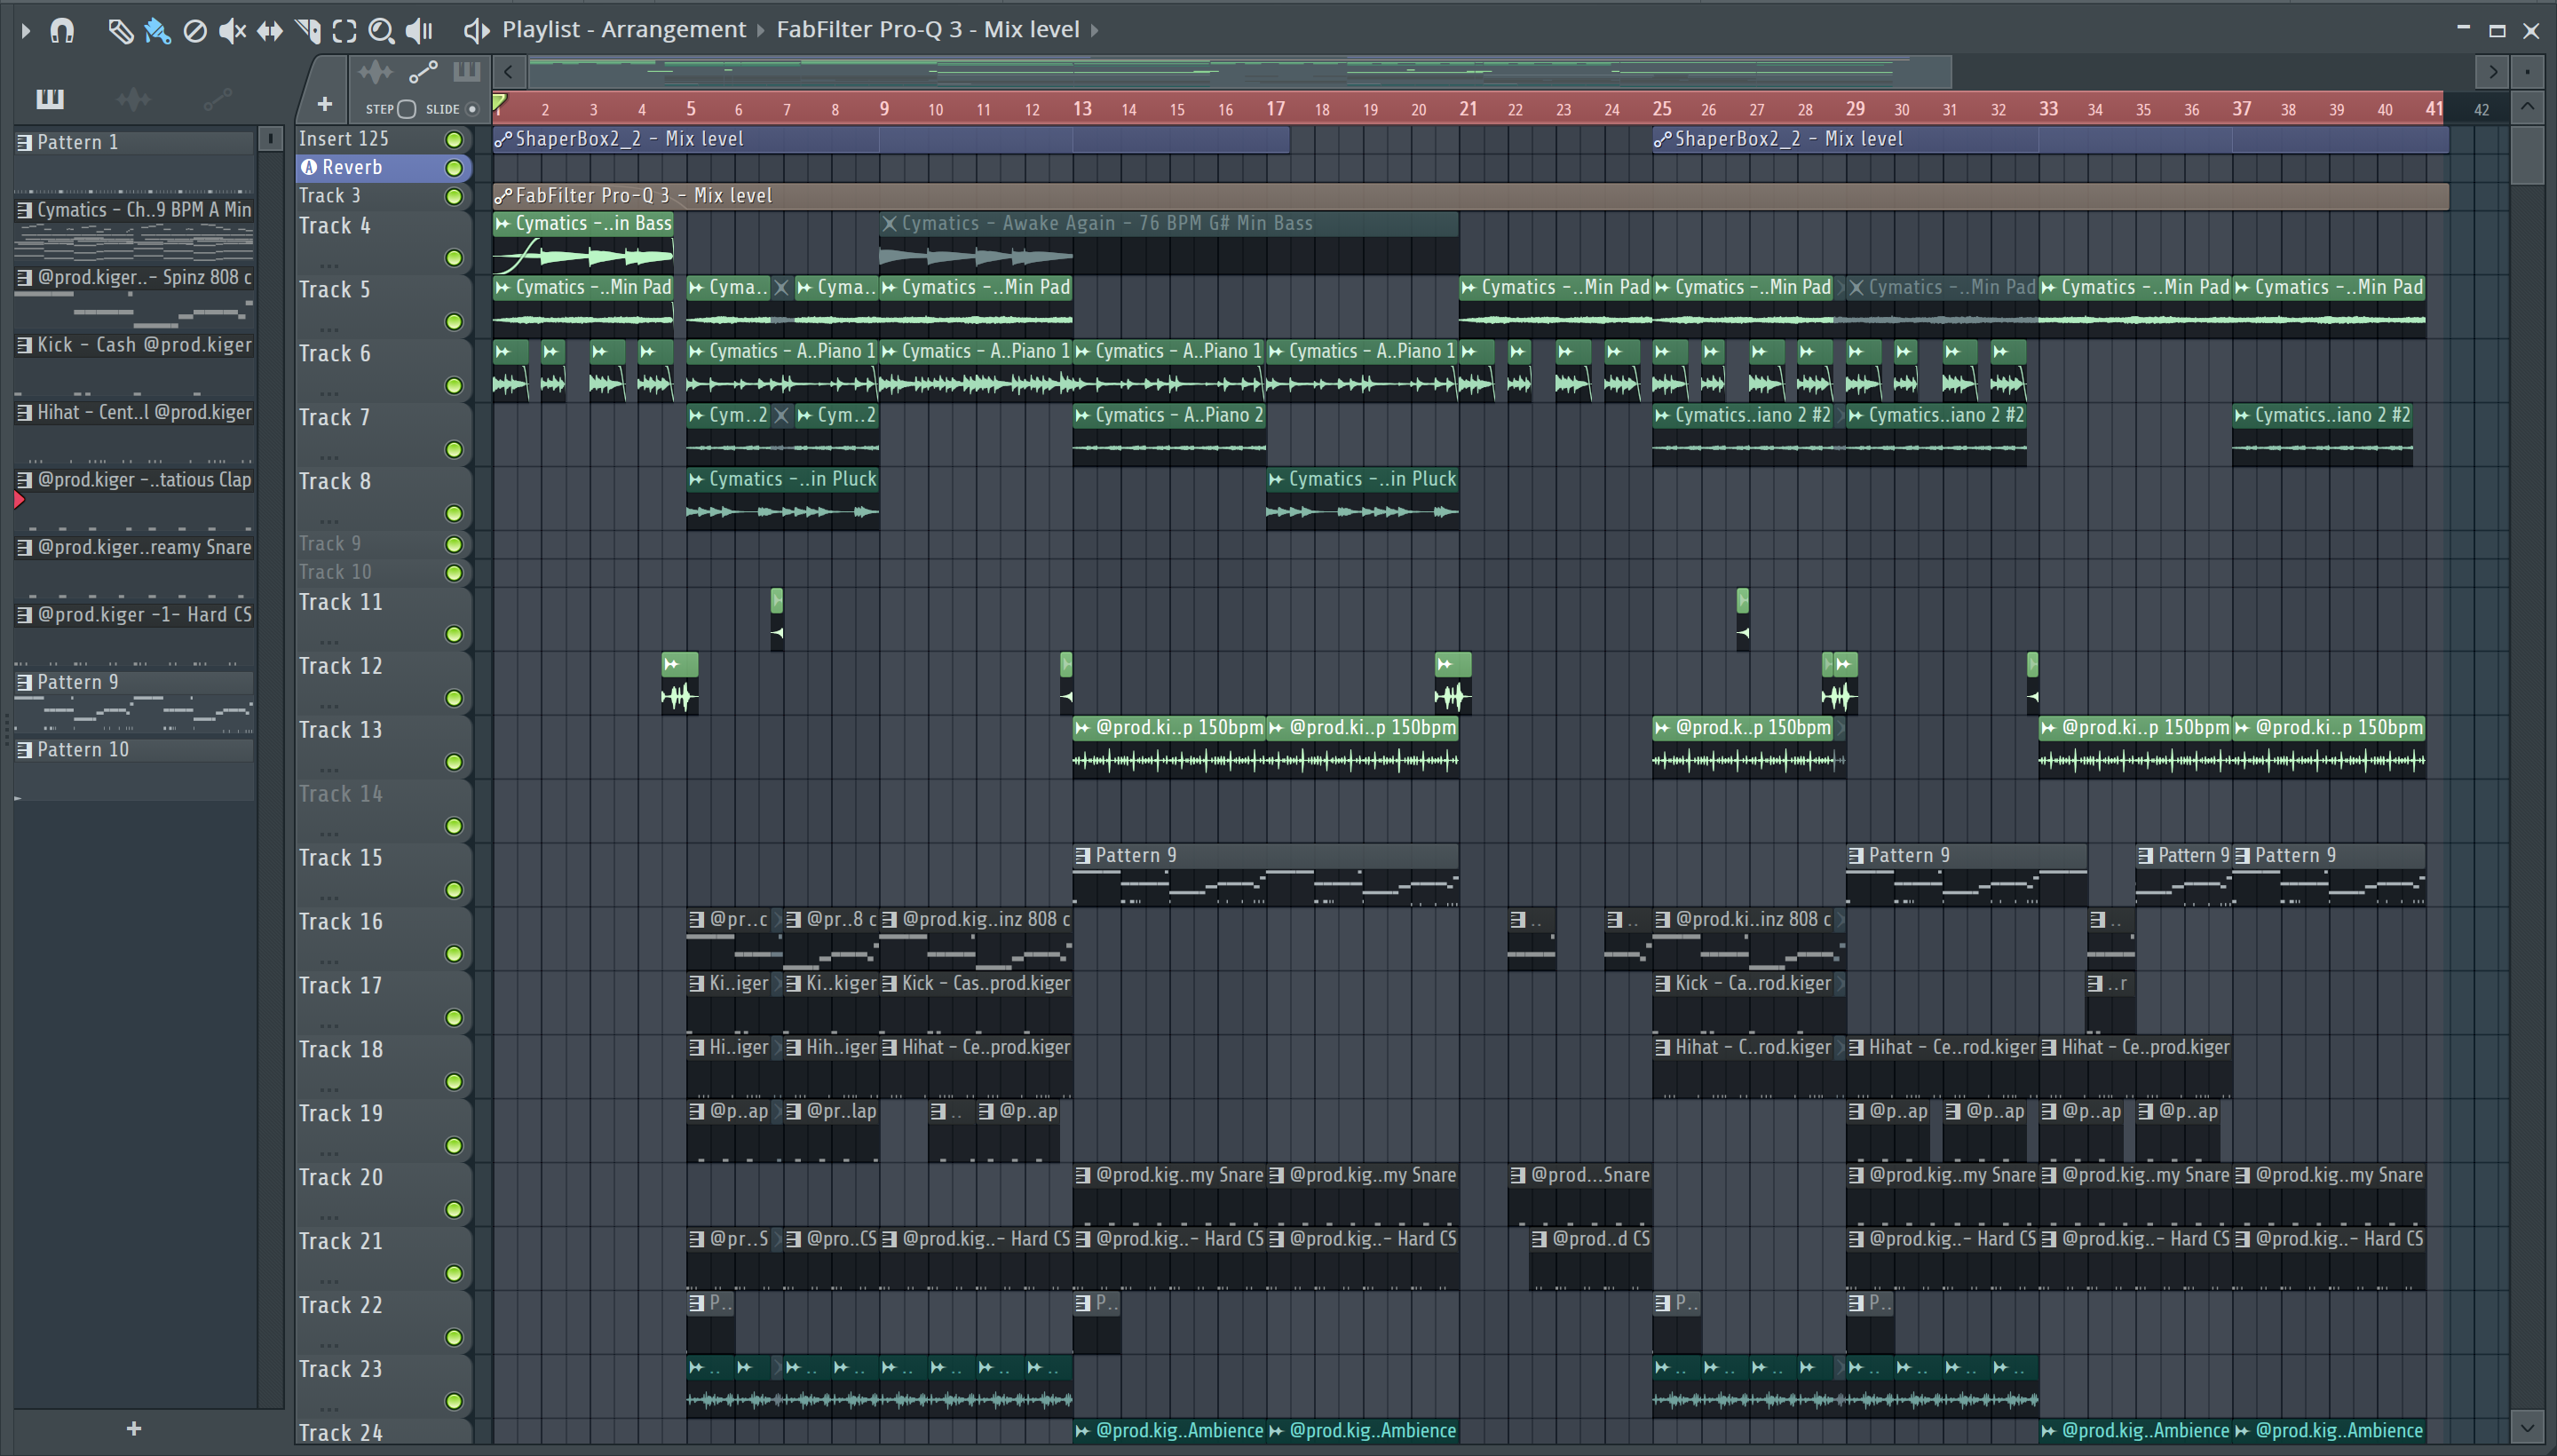Open the Playlist - Arrangement dropdown

click(x=624, y=30)
